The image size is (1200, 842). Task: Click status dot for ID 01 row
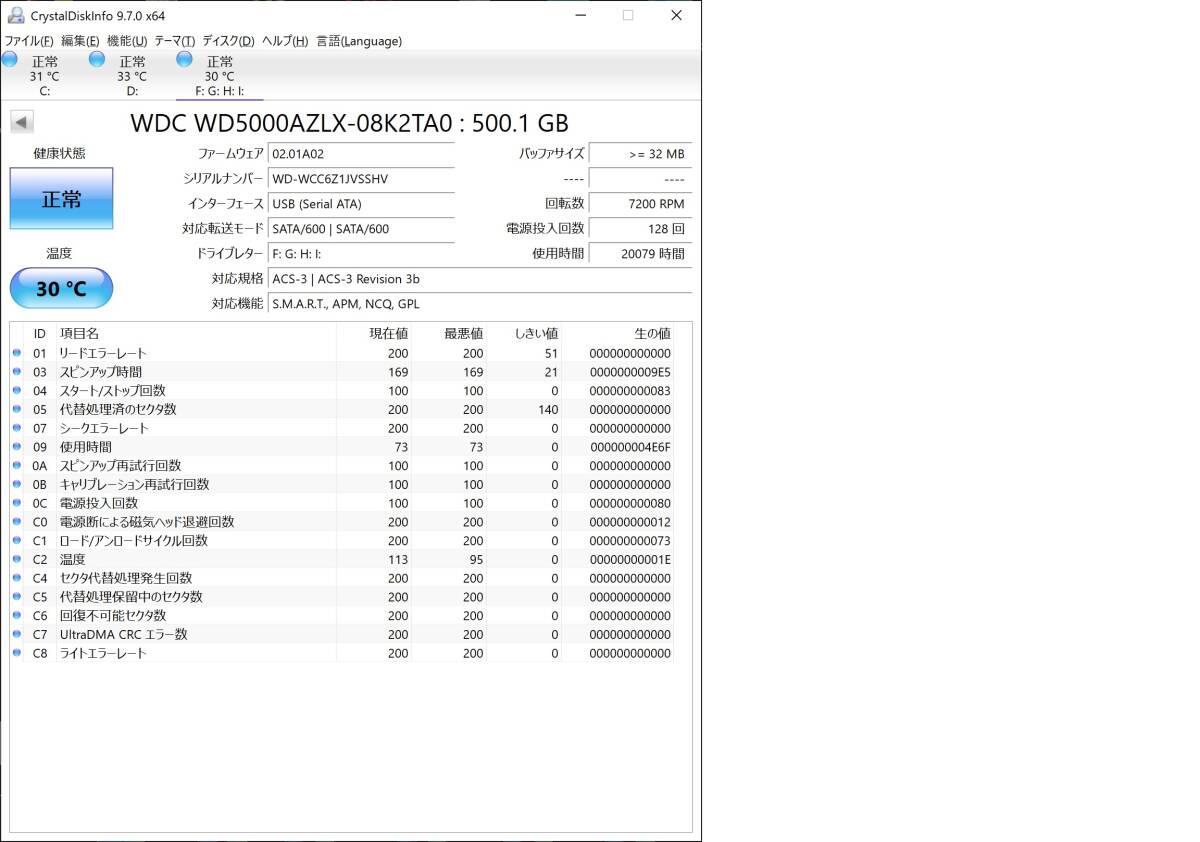[16, 353]
